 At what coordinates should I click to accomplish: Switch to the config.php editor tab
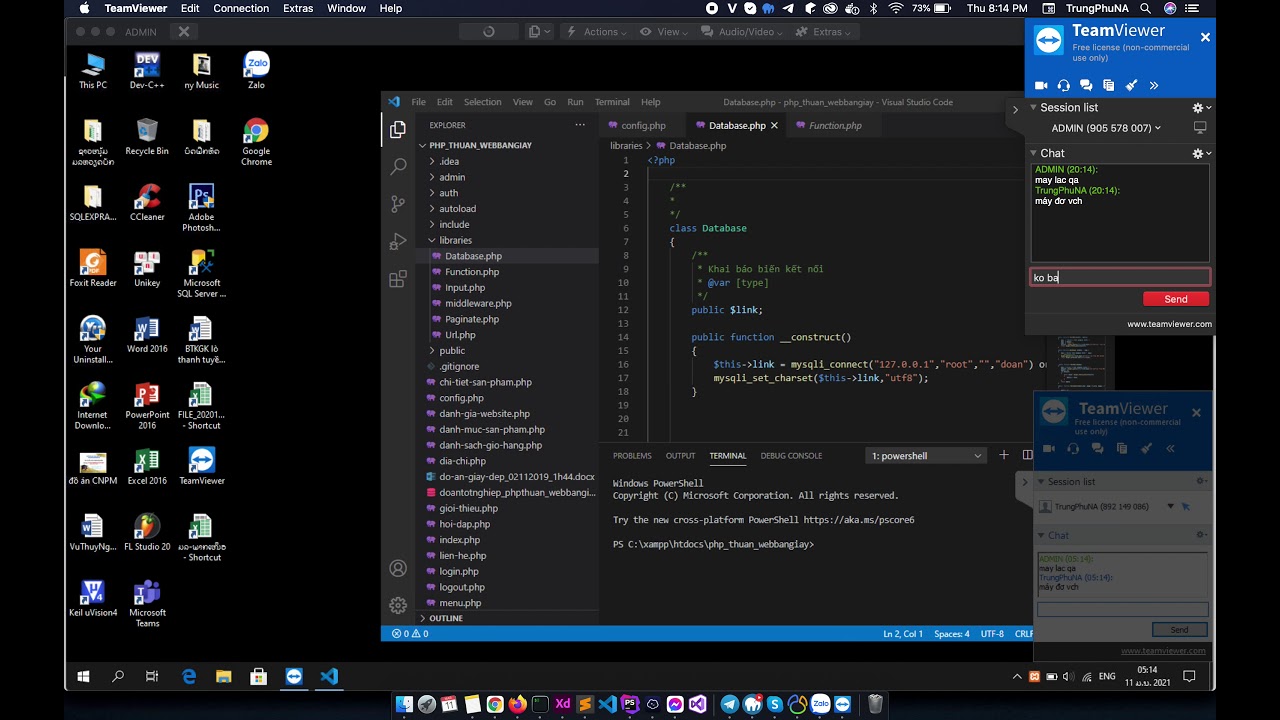(x=642, y=126)
